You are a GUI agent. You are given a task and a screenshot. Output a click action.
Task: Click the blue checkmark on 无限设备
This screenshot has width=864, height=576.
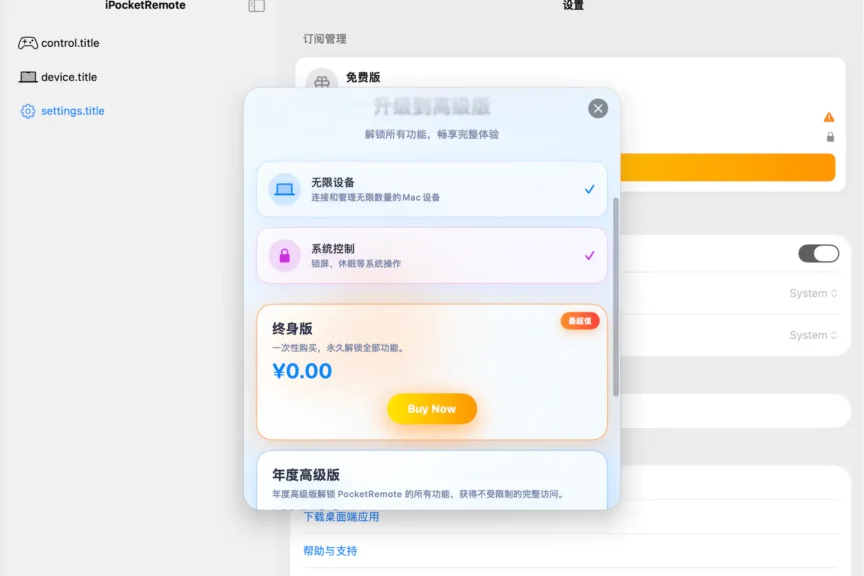pos(590,187)
